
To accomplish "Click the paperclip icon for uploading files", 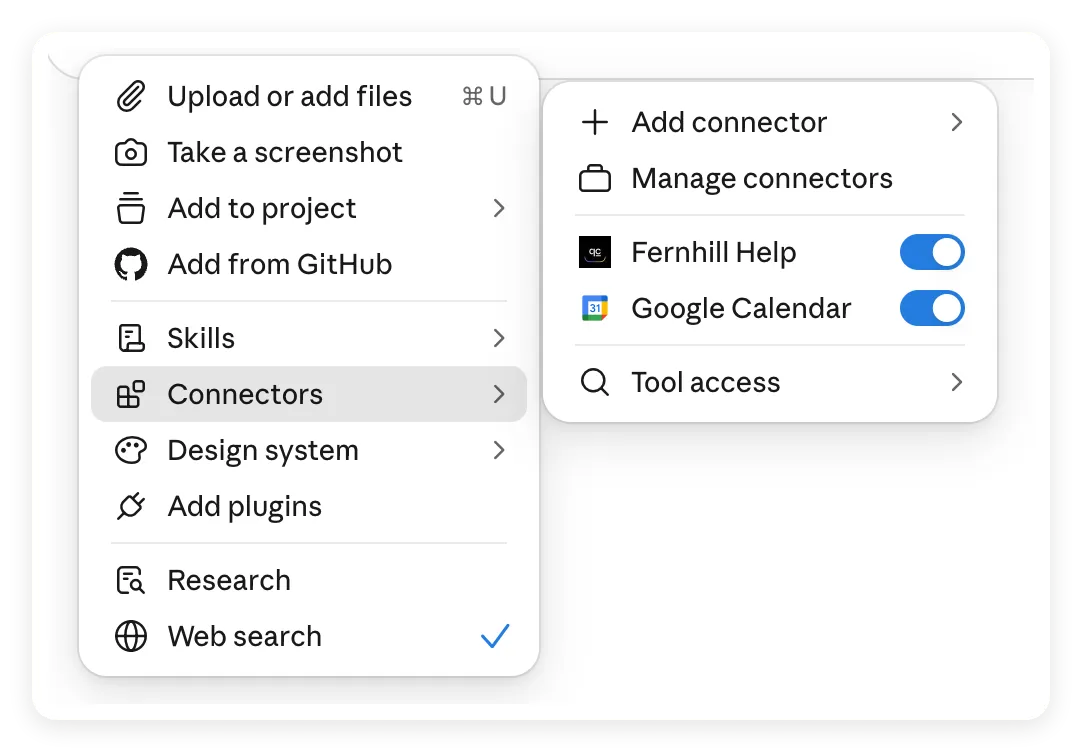I will click(x=130, y=96).
